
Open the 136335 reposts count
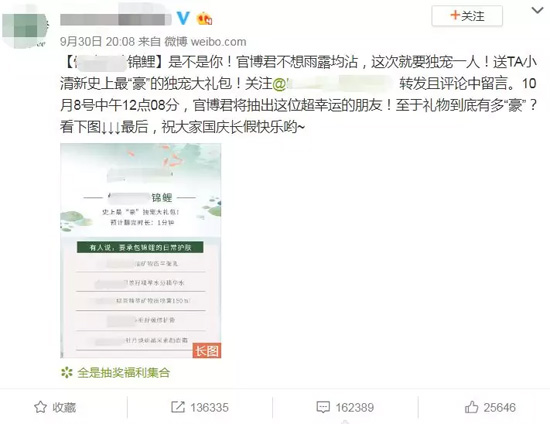(x=209, y=408)
